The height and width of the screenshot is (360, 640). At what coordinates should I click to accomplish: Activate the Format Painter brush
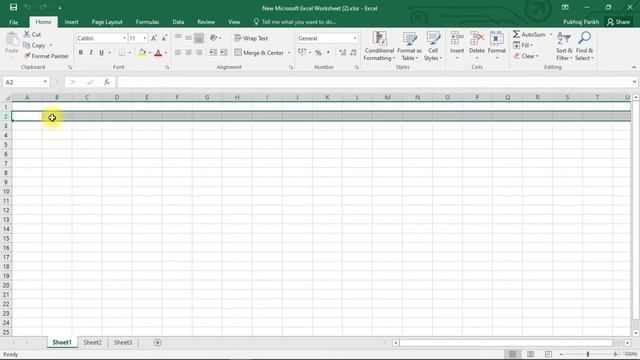coord(46,56)
